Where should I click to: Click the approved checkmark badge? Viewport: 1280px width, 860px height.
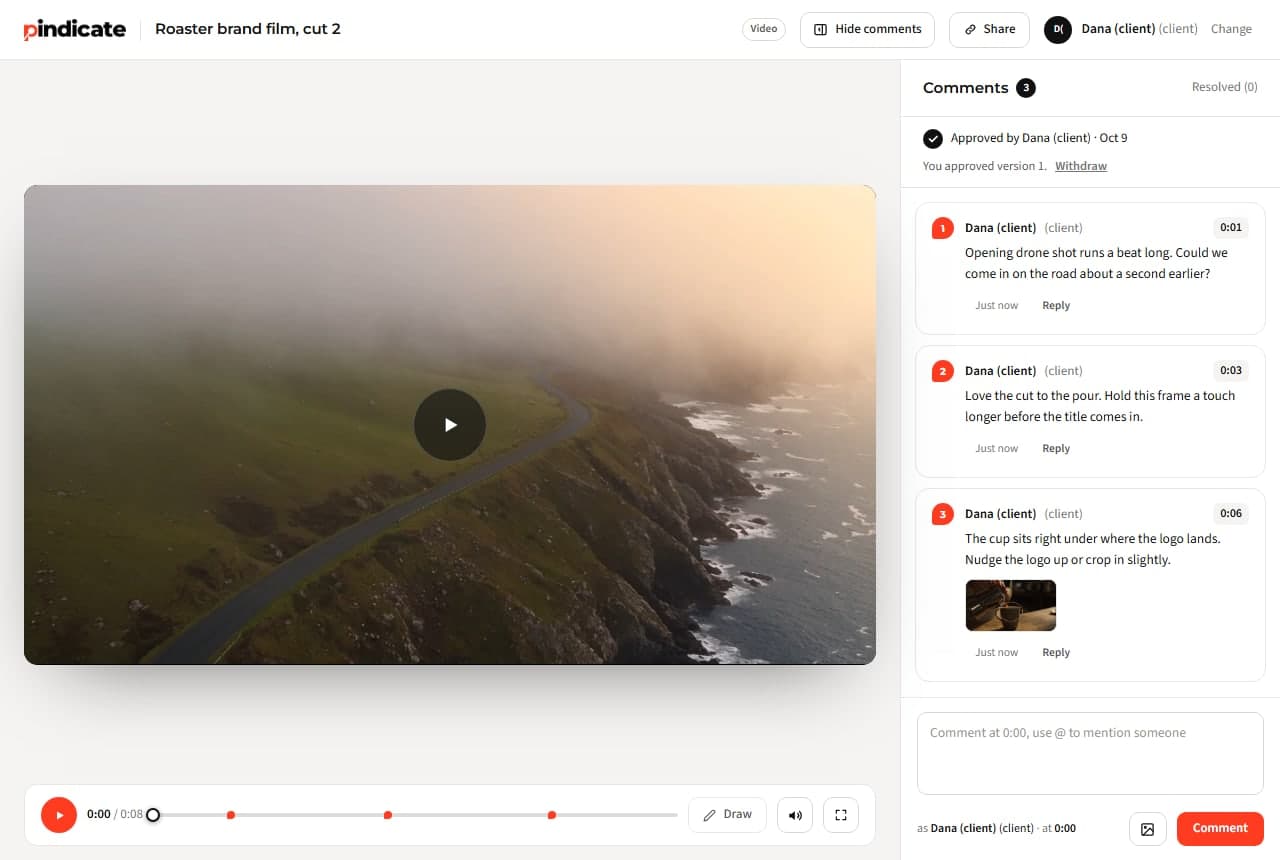(933, 138)
